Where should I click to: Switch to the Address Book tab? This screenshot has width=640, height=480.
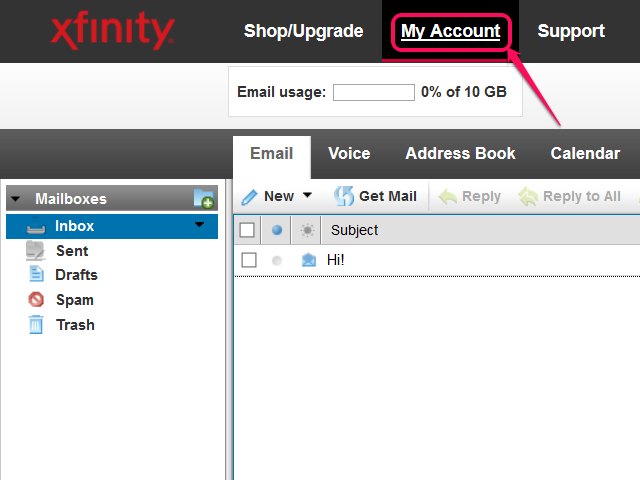click(460, 153)
